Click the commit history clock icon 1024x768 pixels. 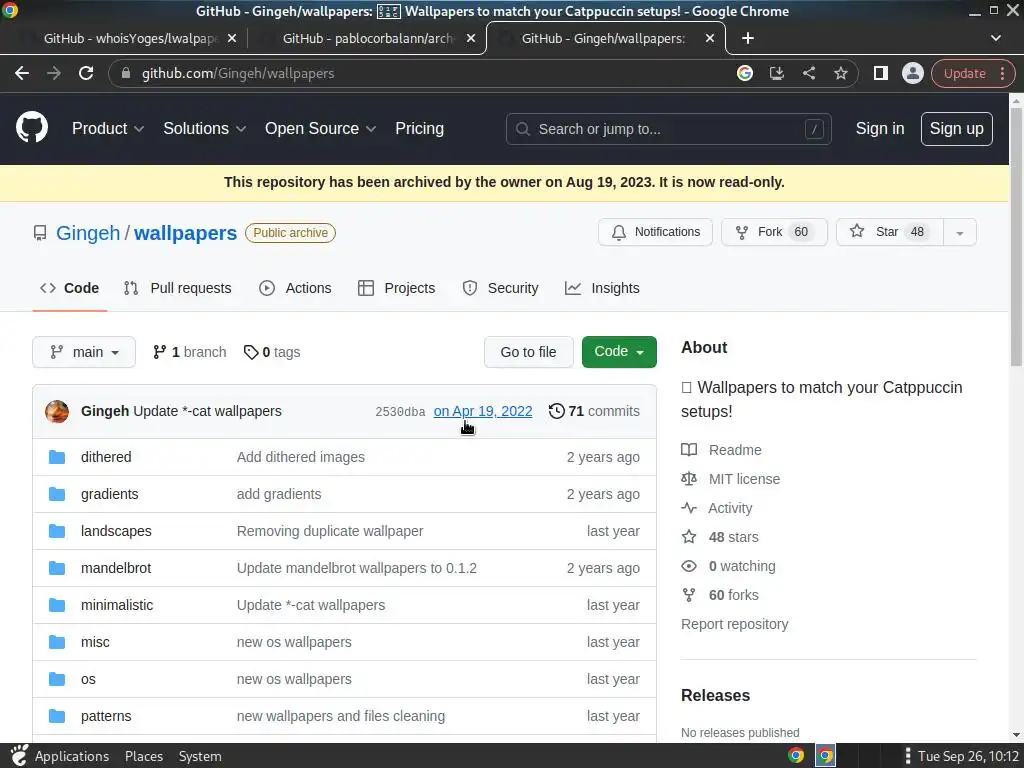(556, 411)
